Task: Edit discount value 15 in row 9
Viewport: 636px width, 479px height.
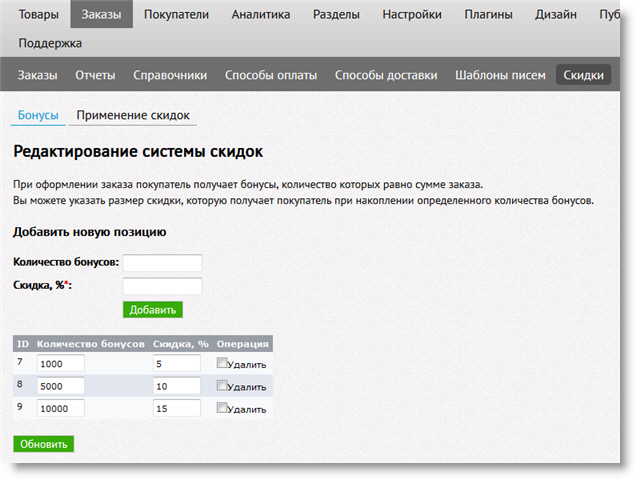Action: (176, 408)
